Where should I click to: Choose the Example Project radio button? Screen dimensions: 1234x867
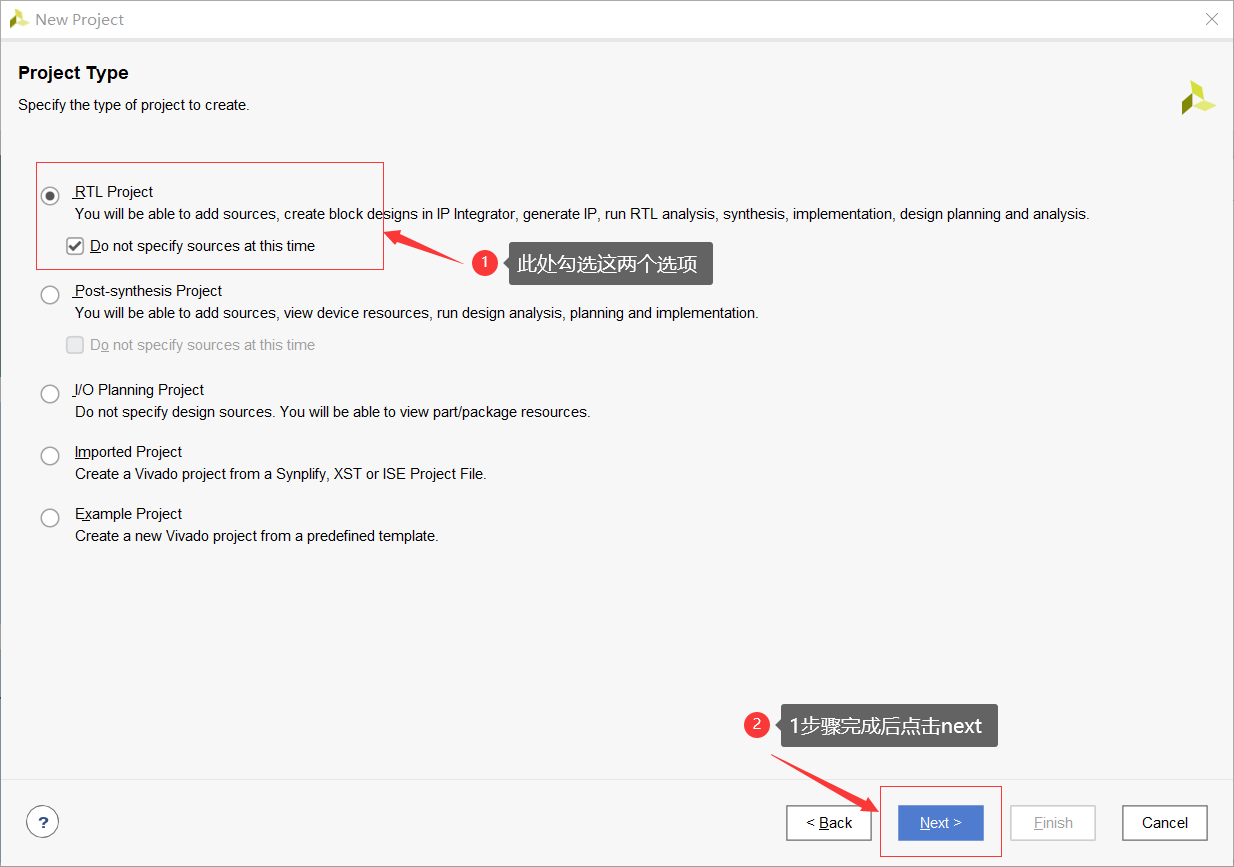tap(50, 518)
